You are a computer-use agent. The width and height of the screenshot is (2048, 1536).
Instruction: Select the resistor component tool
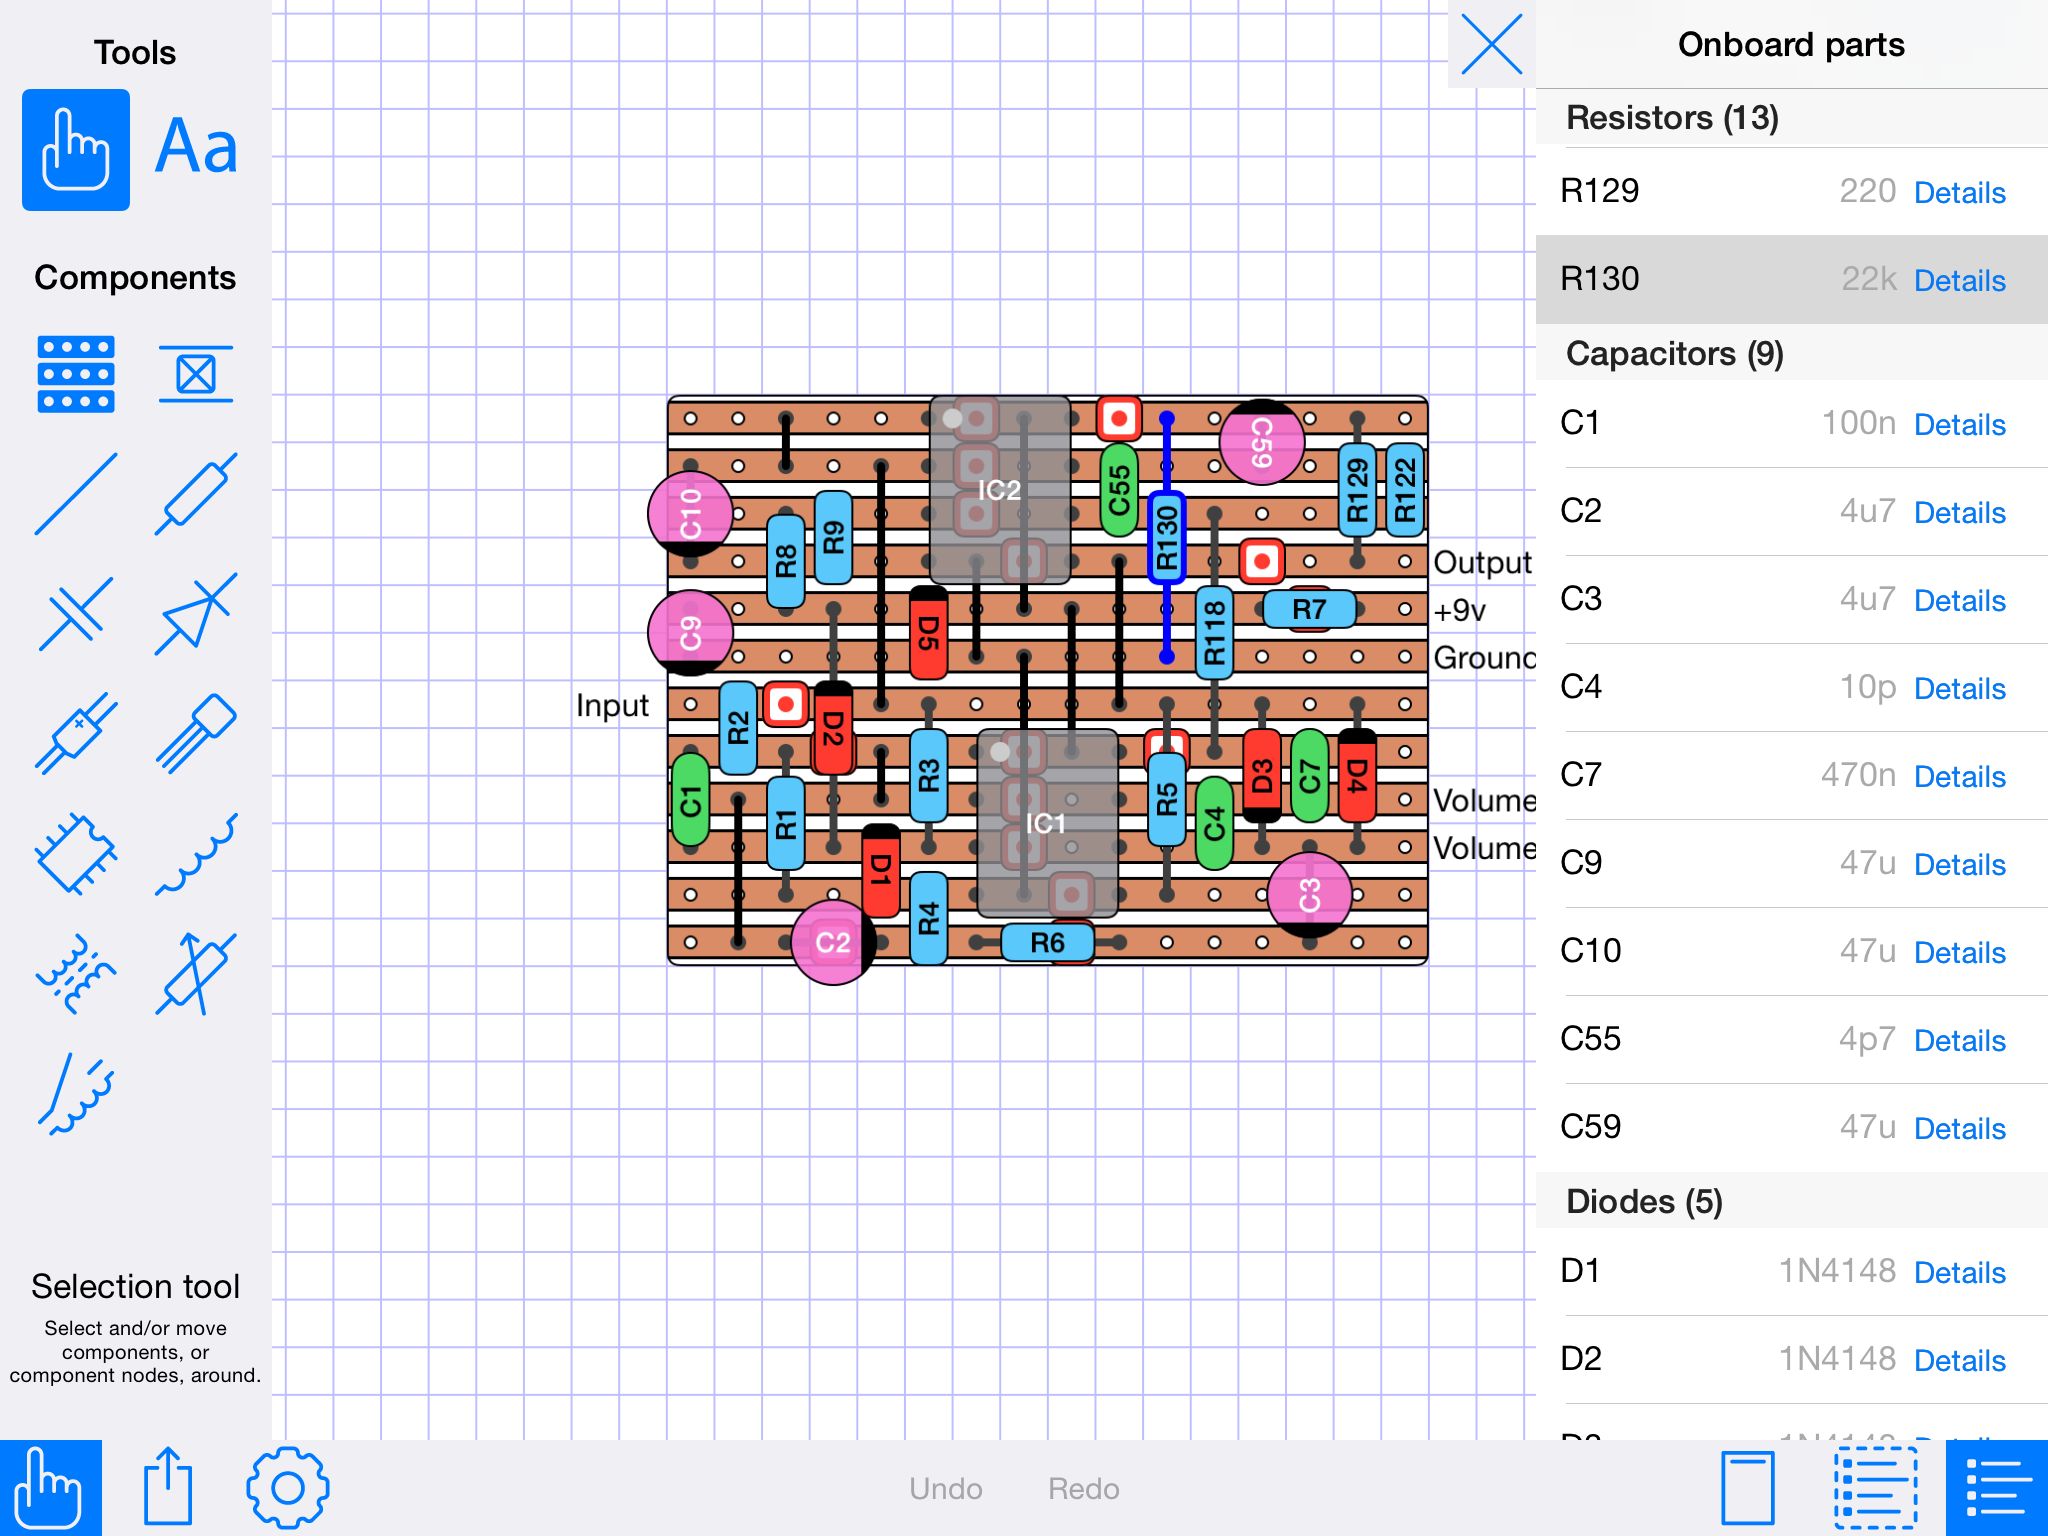point(196,495)
